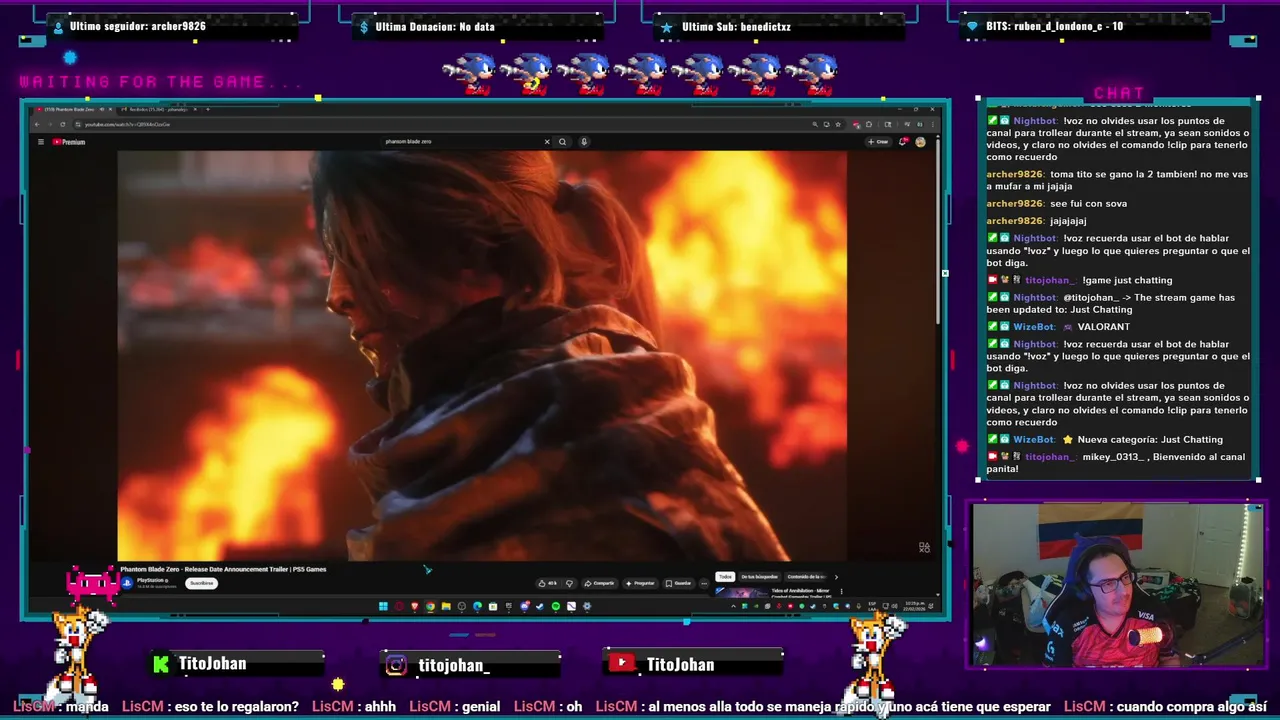Open YouTube account avatar menu

click(920, 142)
